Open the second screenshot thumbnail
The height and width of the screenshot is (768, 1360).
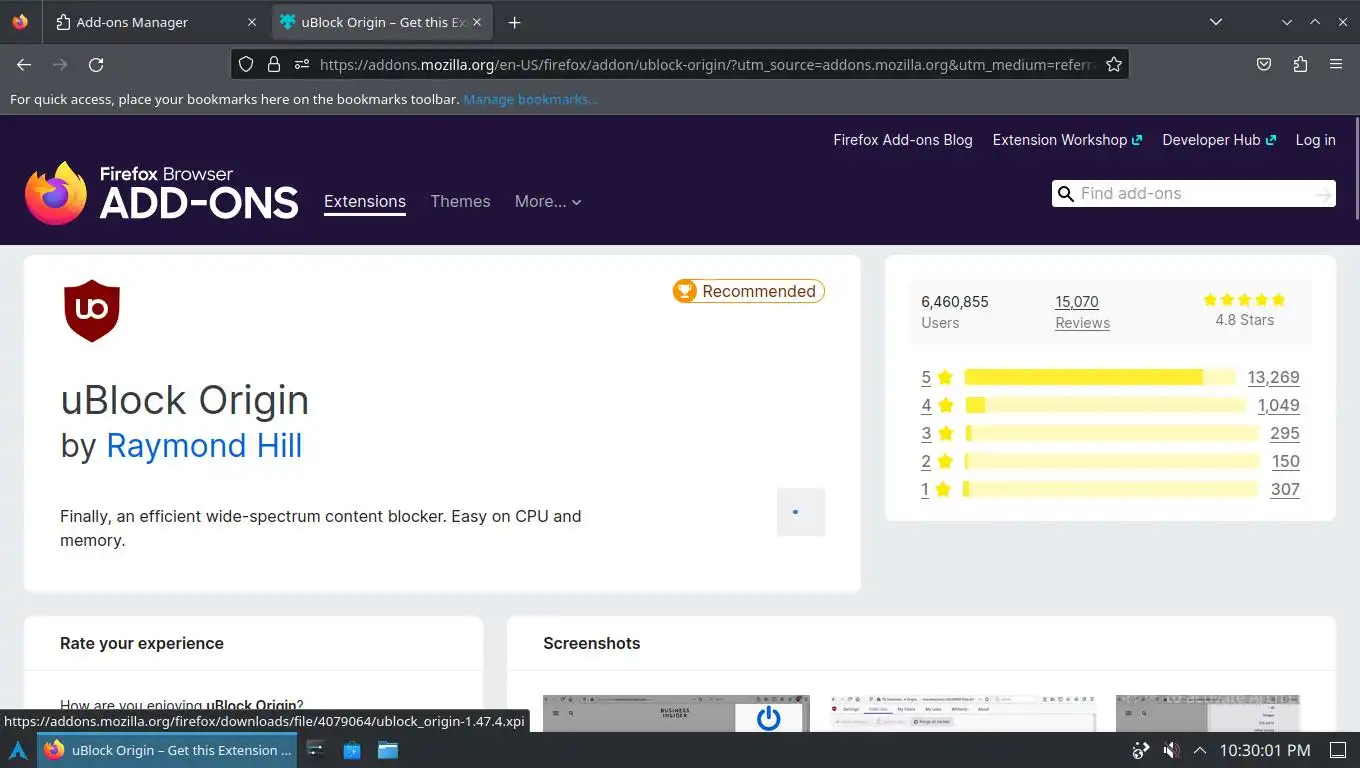[x=963, y=713]
